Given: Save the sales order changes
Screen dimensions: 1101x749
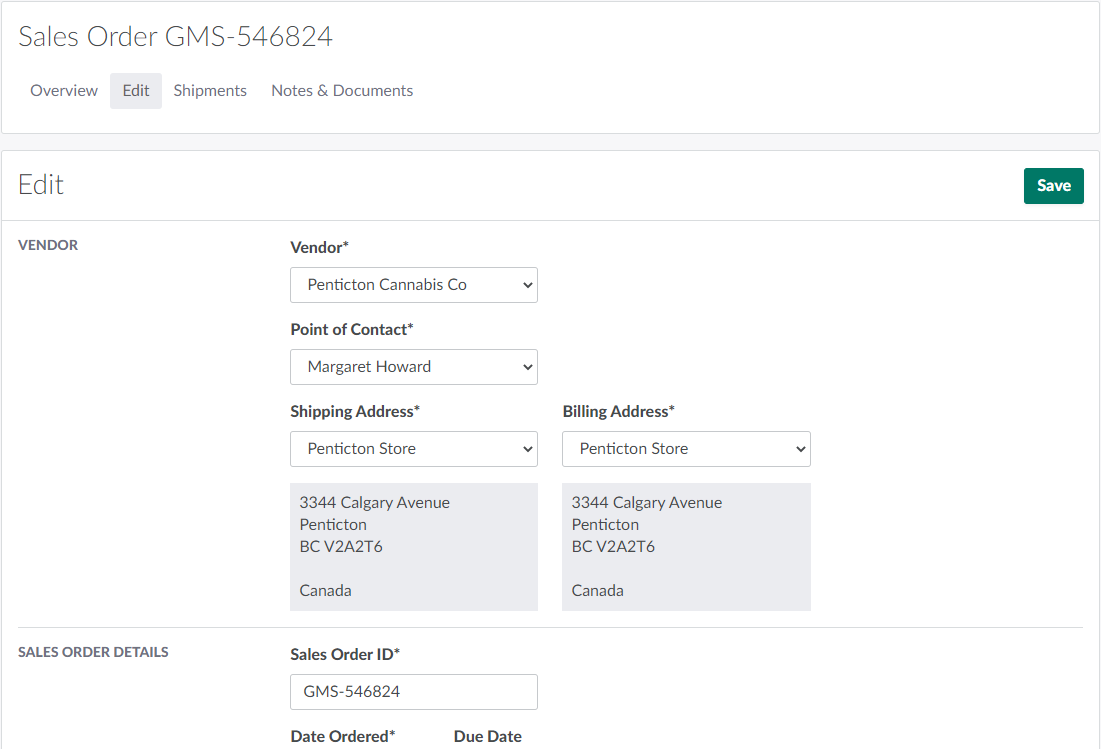Looking at the screenshot, I should coord(1053,186).
